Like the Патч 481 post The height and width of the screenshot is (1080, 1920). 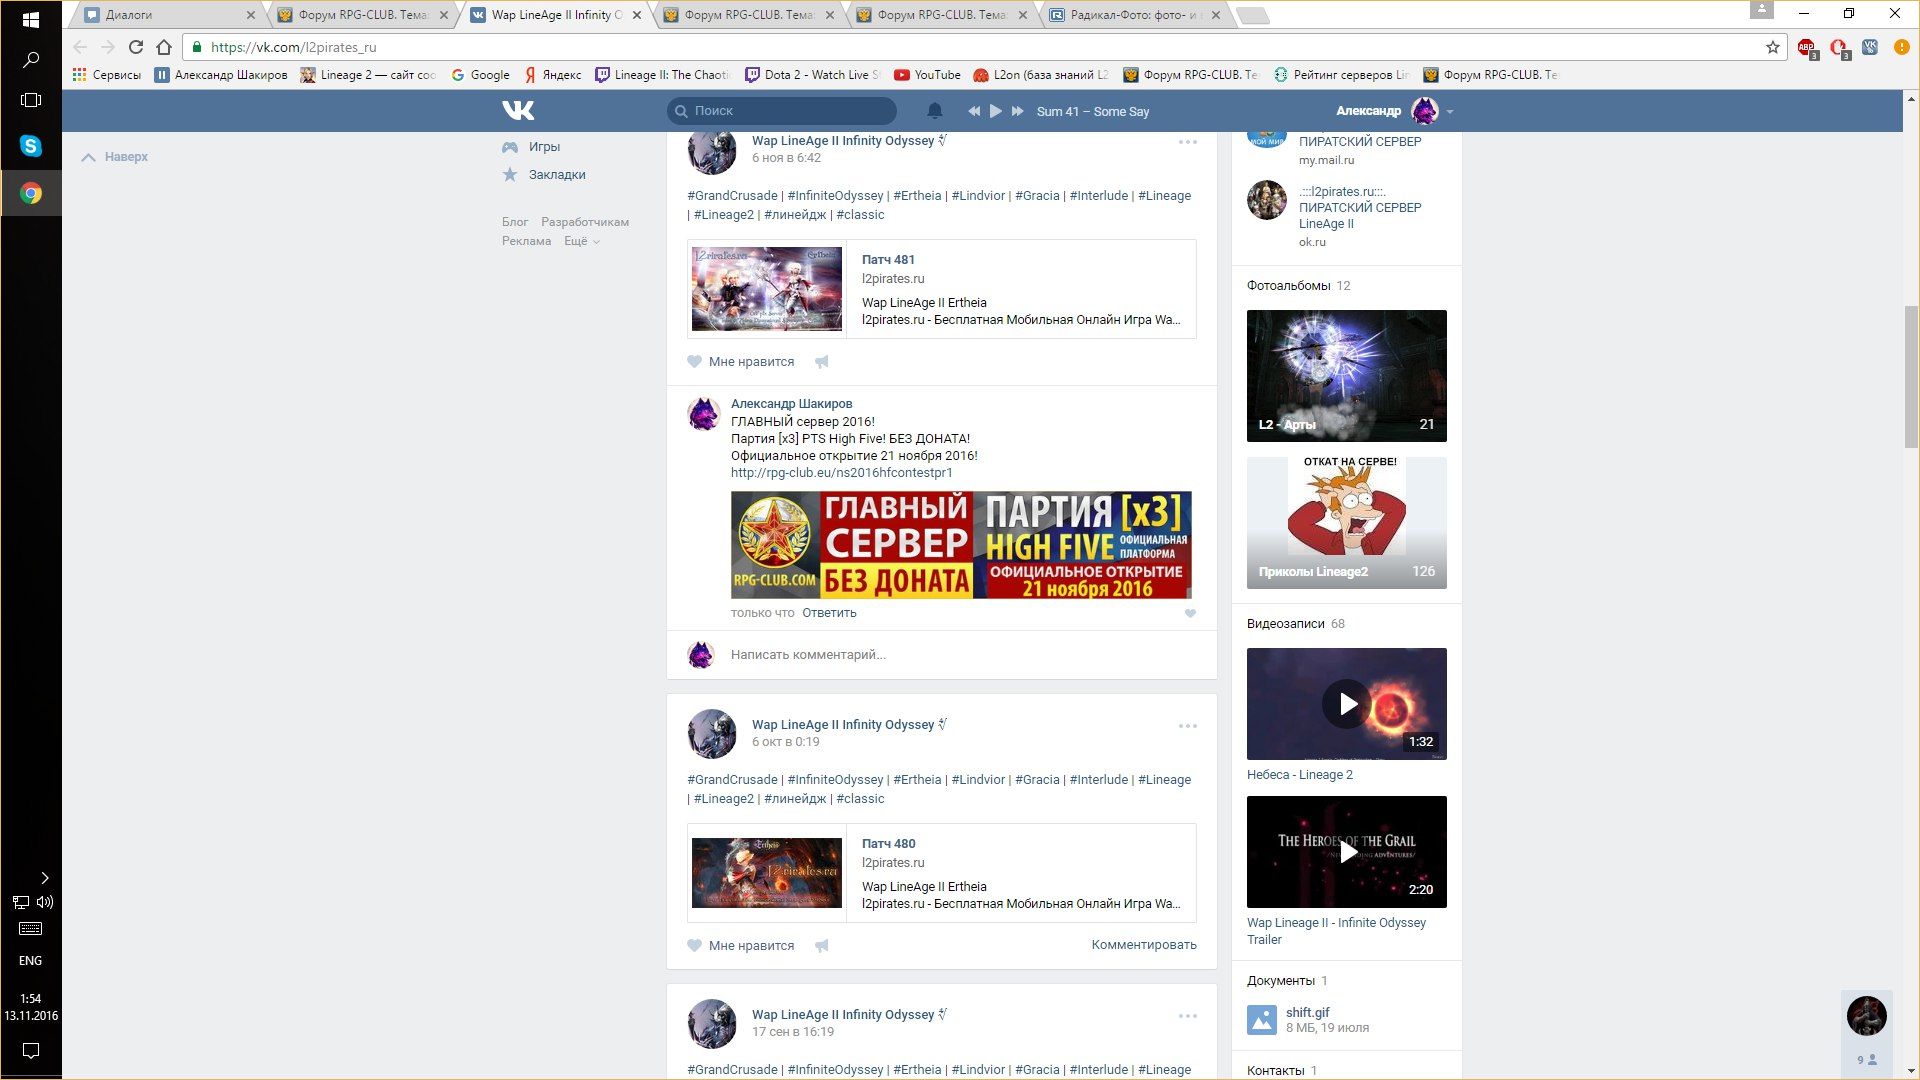pos(741,362)
